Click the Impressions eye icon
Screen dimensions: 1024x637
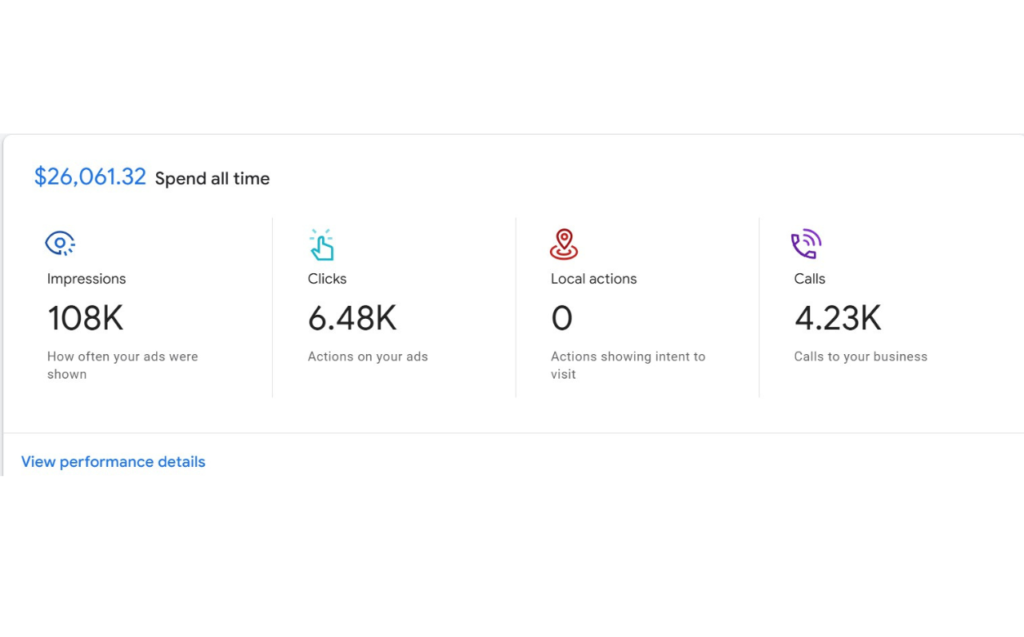pos(60,243)
